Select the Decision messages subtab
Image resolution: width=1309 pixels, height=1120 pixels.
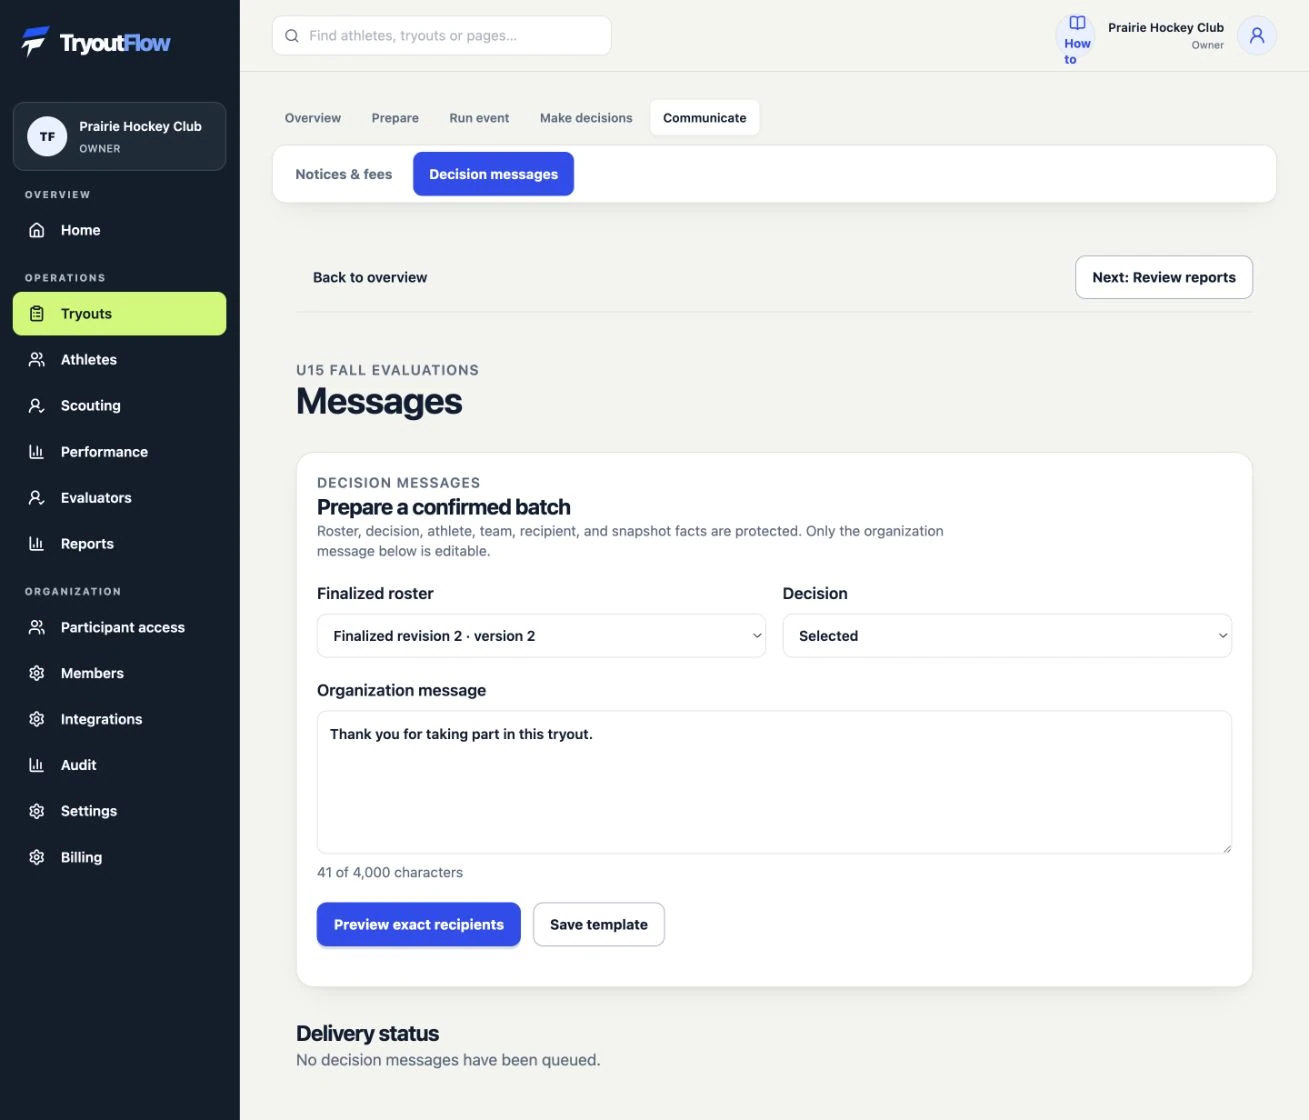494,174
